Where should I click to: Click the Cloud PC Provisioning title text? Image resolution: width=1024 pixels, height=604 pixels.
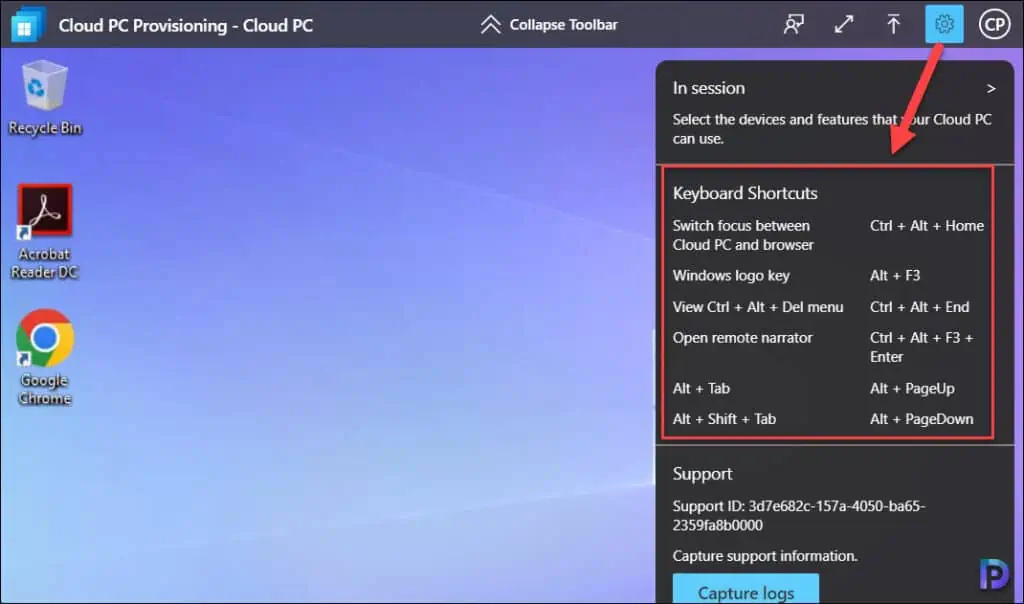pos(185,25)
